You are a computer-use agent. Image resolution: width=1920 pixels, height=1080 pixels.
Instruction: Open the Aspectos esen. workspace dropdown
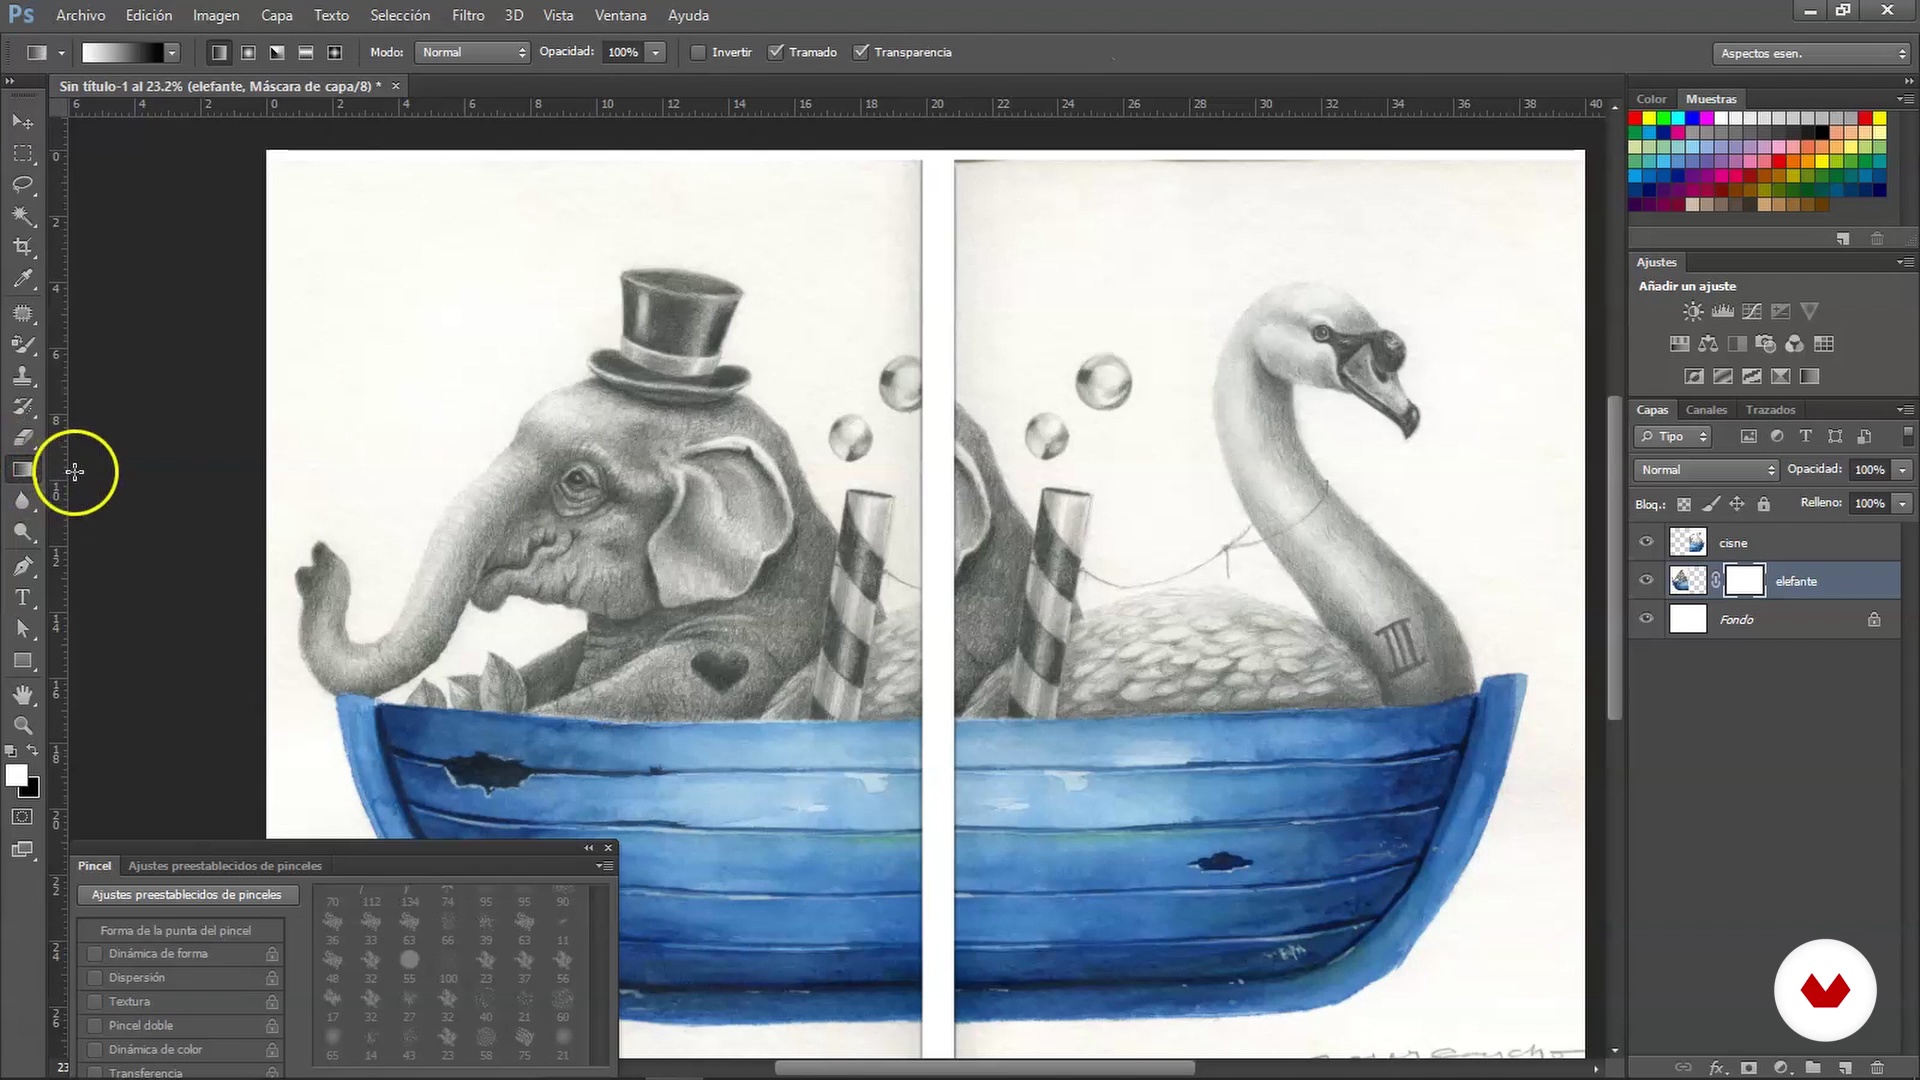click(1811, 53)
